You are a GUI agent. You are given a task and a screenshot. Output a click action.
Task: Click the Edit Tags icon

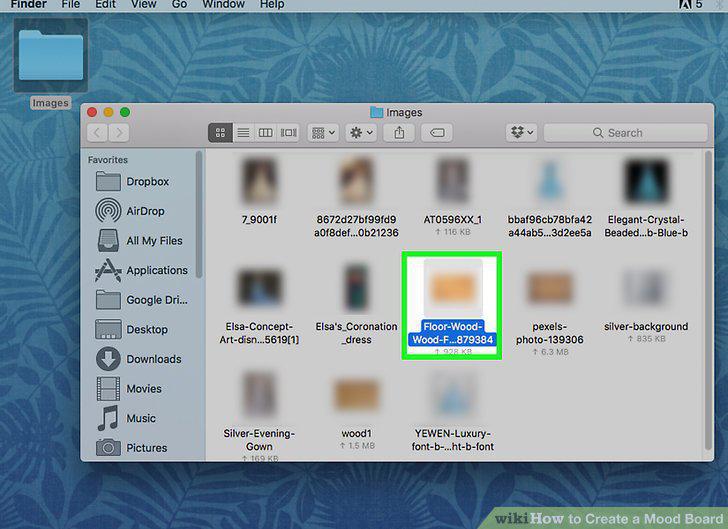pos(437,133)
